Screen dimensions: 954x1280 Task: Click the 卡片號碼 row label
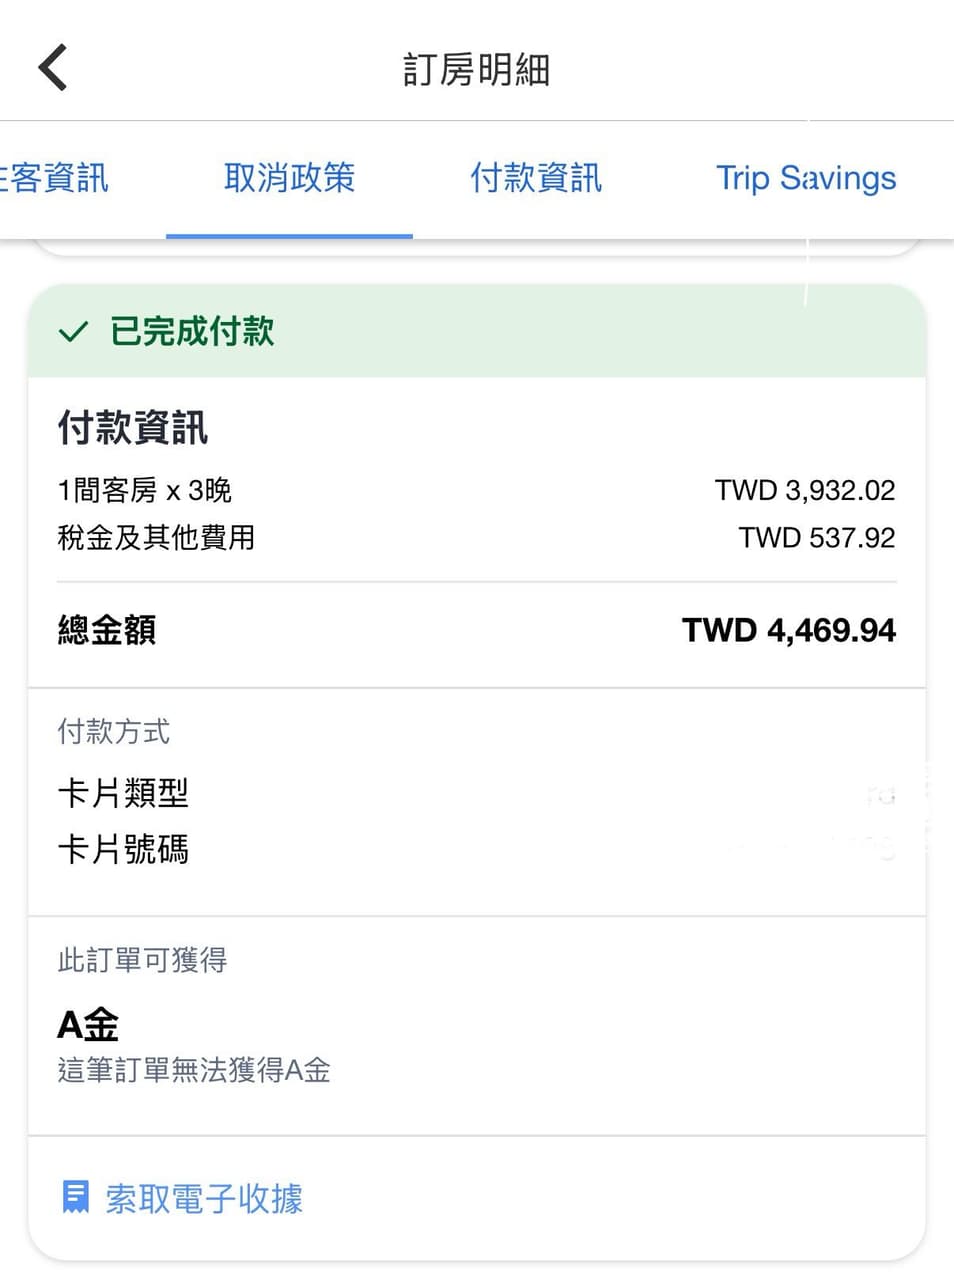123,850
